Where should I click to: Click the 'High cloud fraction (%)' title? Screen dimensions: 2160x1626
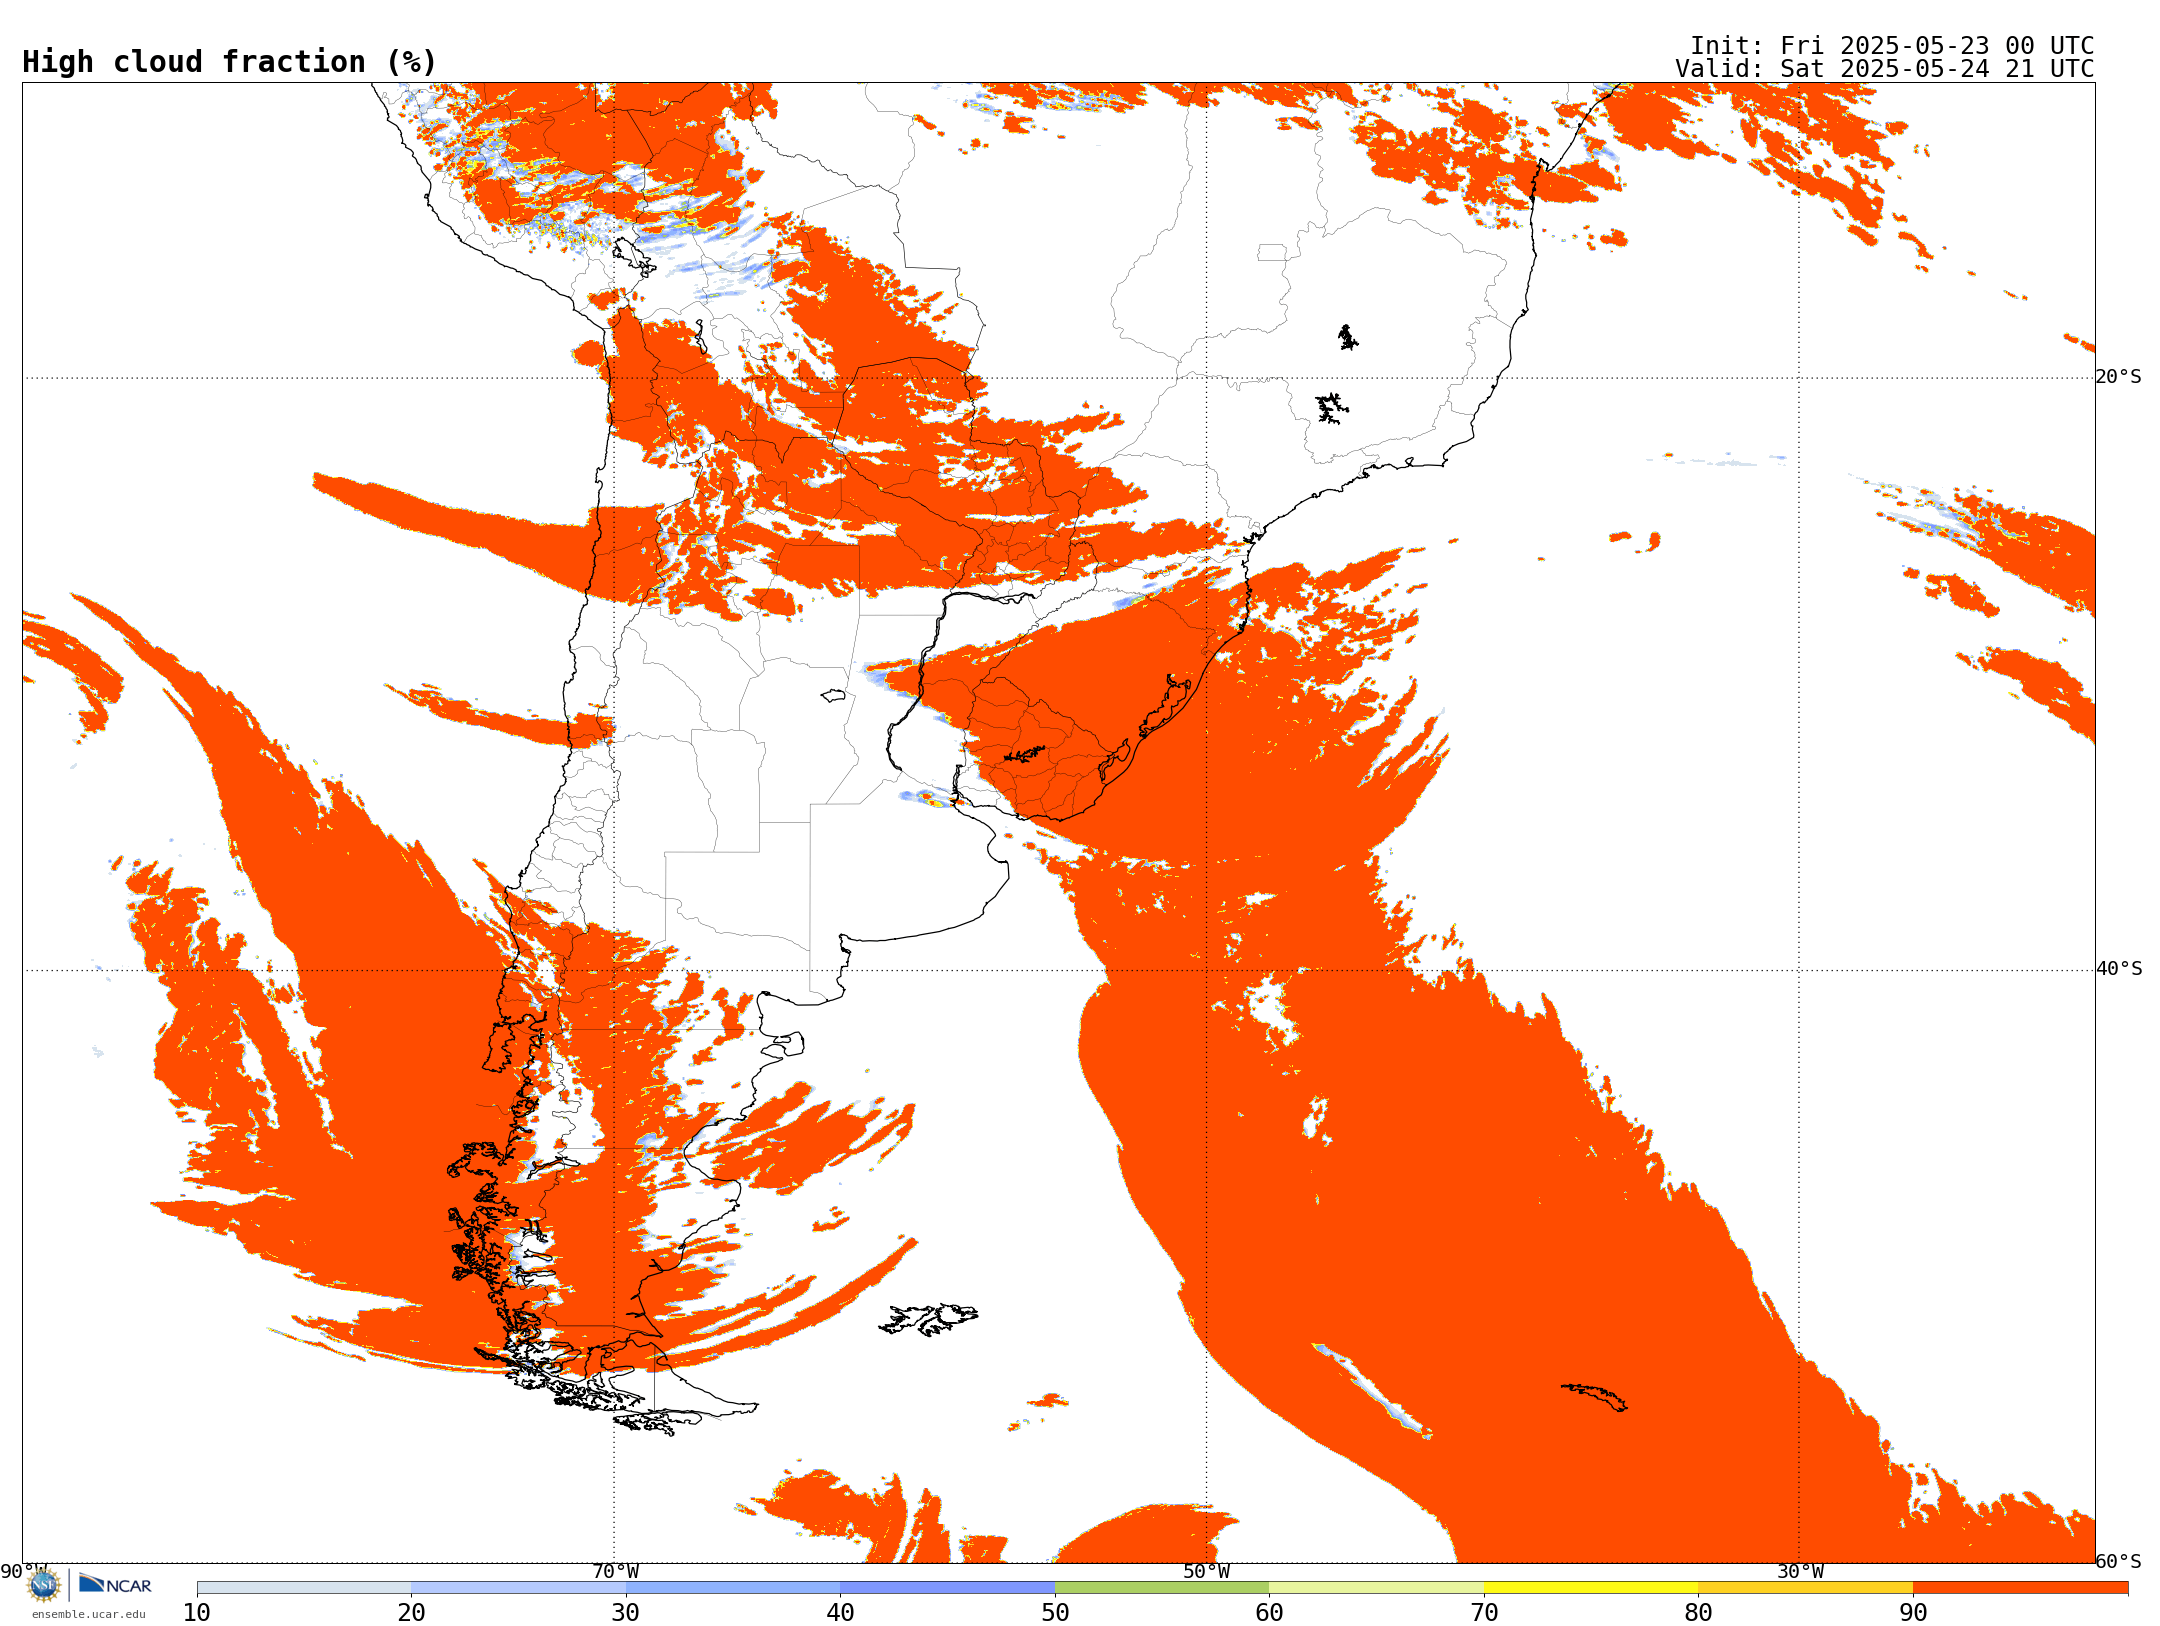click(230, 62)
